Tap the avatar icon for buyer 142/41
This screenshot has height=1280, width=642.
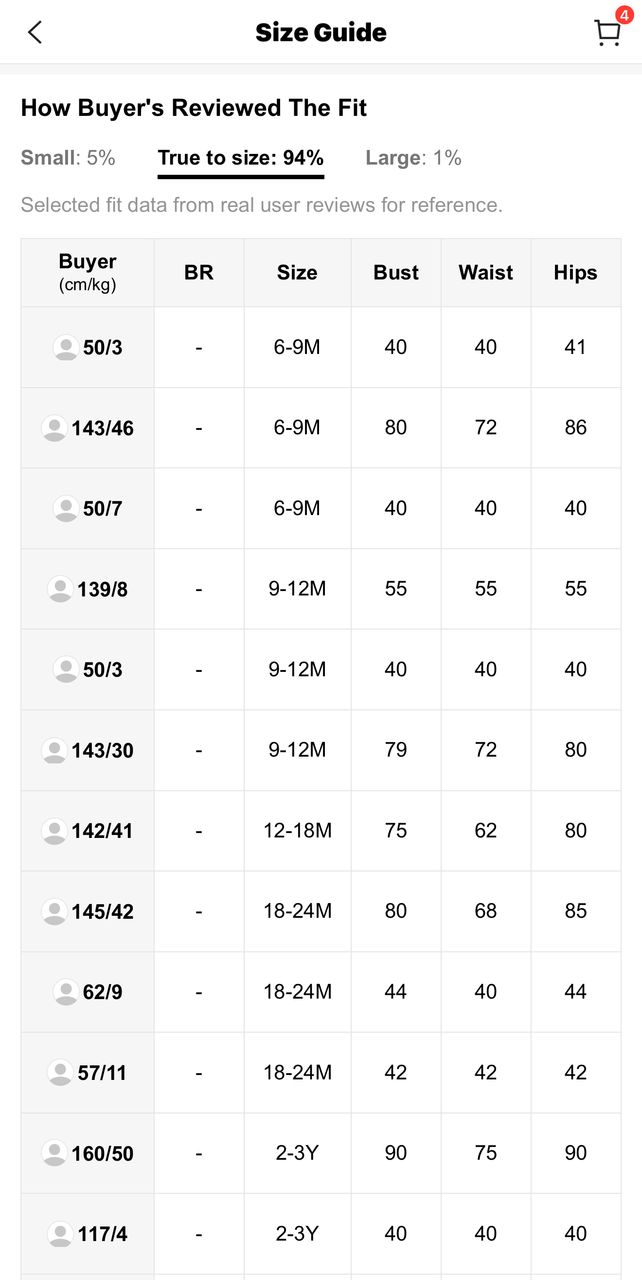[54, 830]
